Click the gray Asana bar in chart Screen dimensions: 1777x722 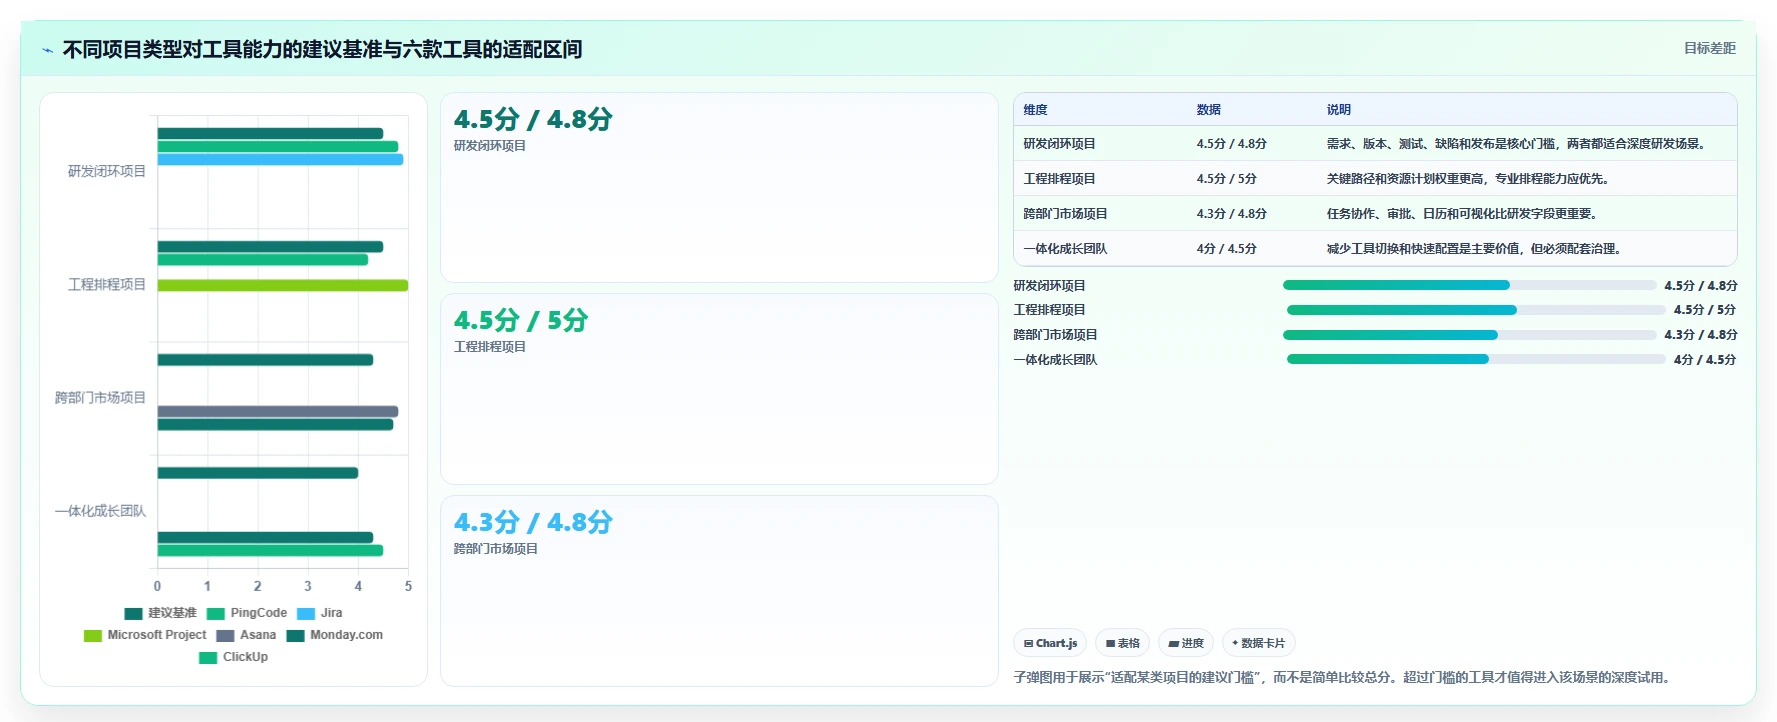[278, 412]
